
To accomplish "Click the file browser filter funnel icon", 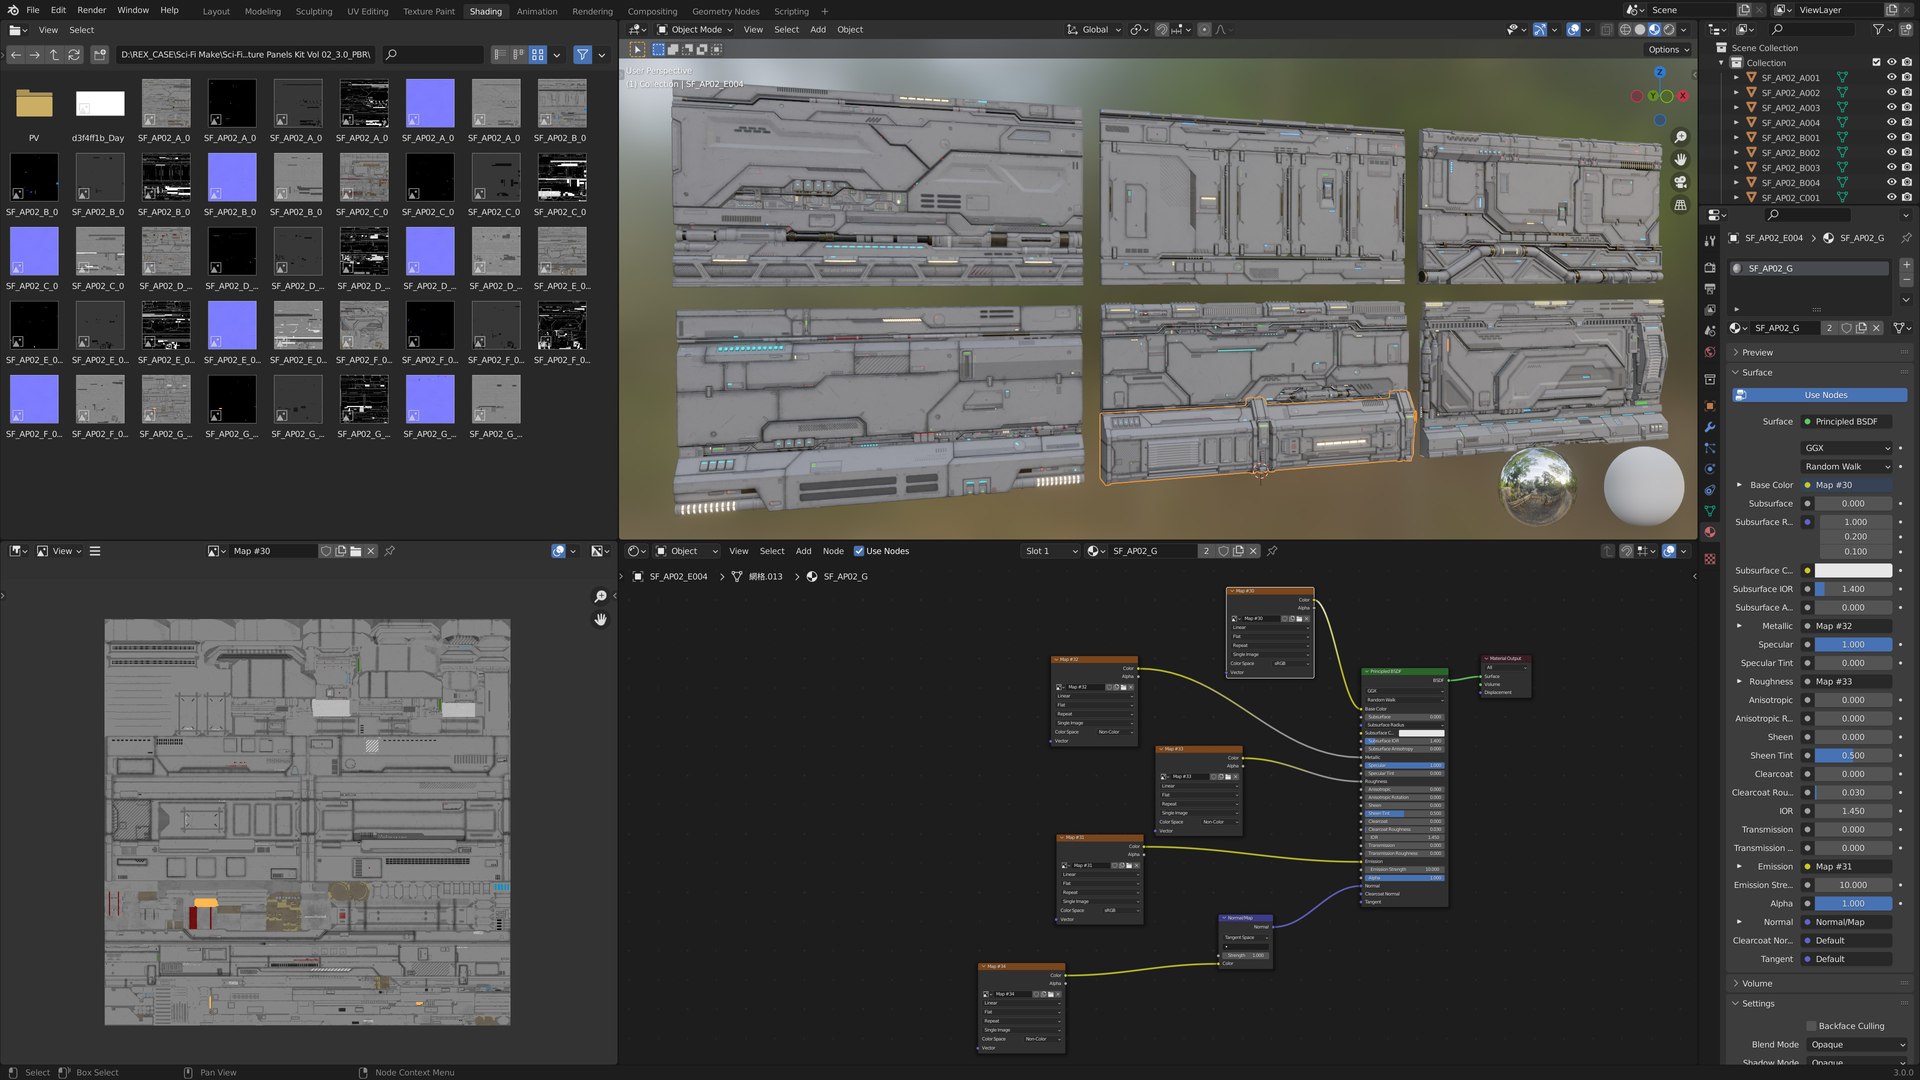I will tap(582, 55).
